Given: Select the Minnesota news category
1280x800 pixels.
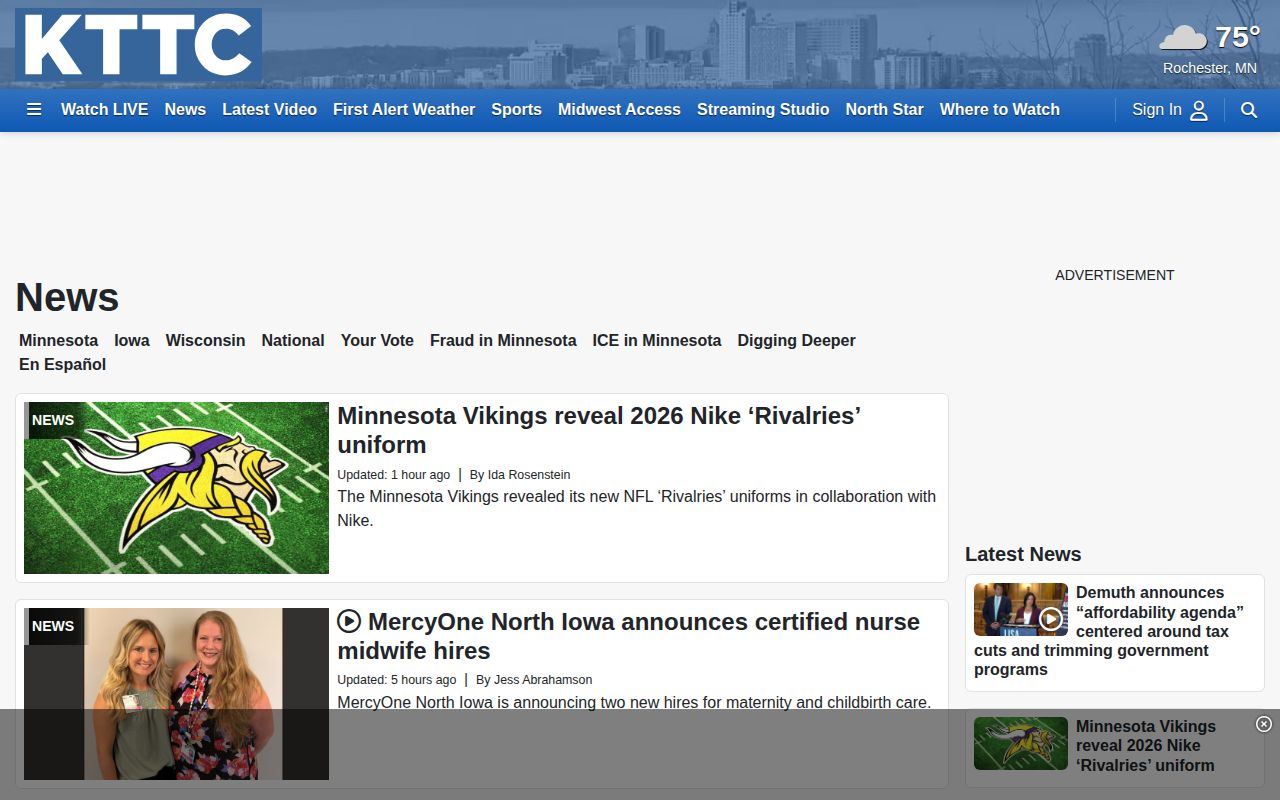Looking at the screenshot, I should pyautogui.click(x=59, y=340).
